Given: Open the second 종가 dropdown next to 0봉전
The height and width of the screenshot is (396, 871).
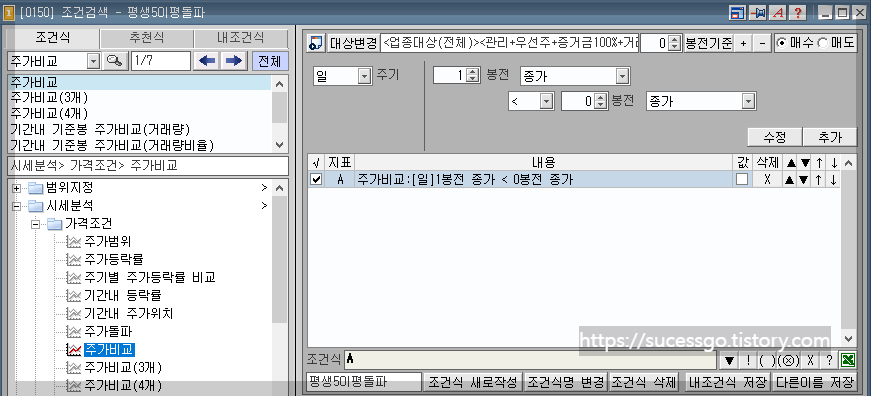Looking at the screenshot, I should (749, 102).
